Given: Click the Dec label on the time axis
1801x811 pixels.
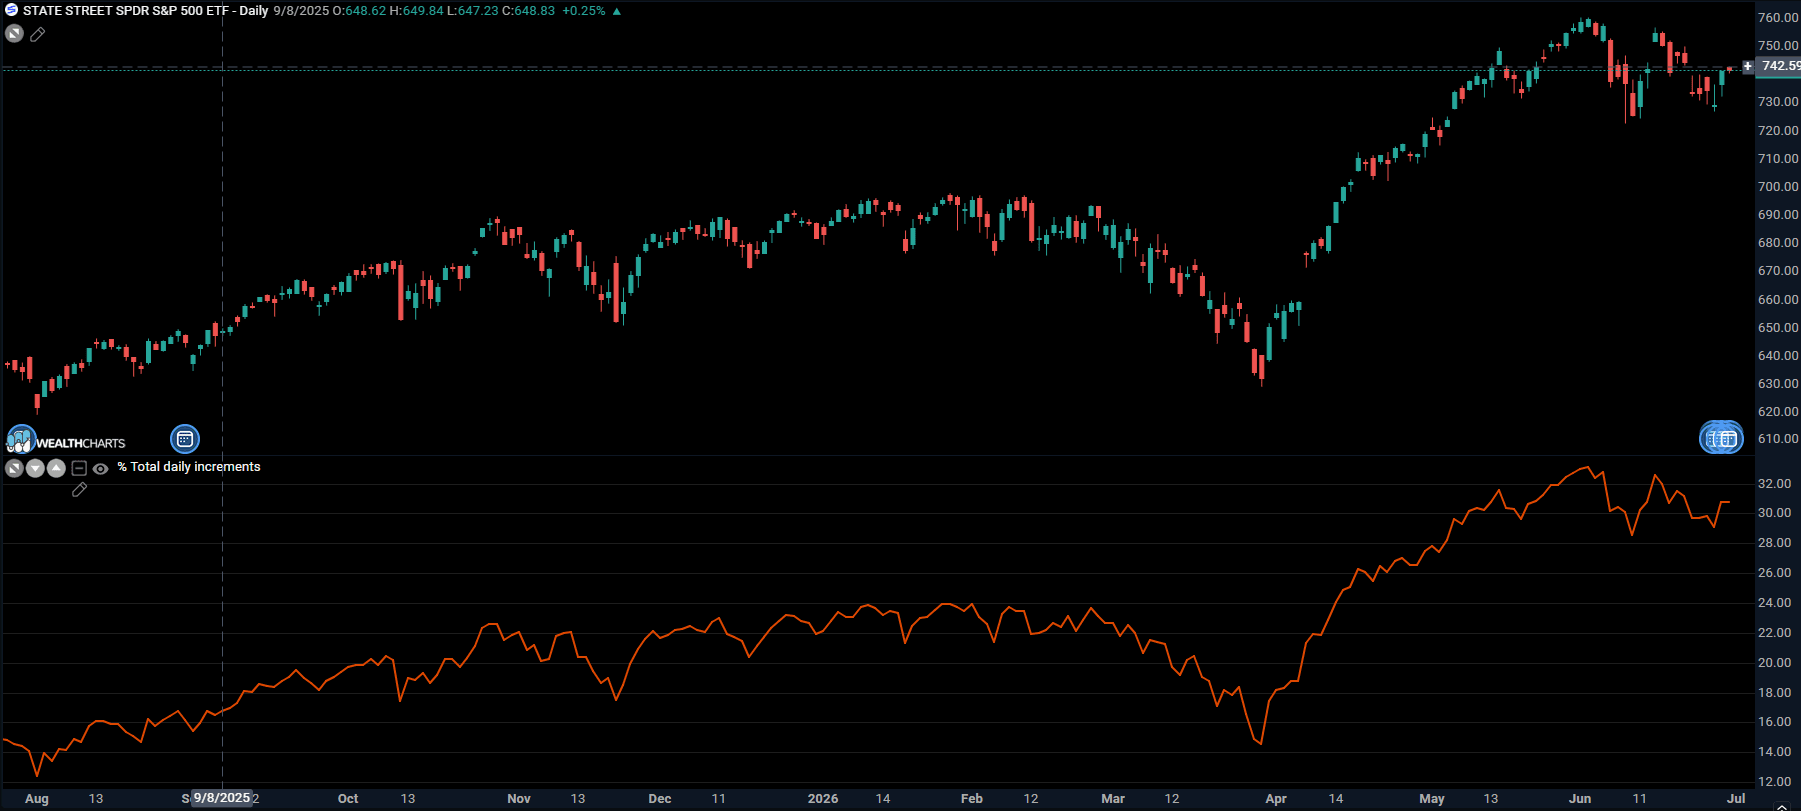Looking at the screenshot, I should [x=660, y=799].
